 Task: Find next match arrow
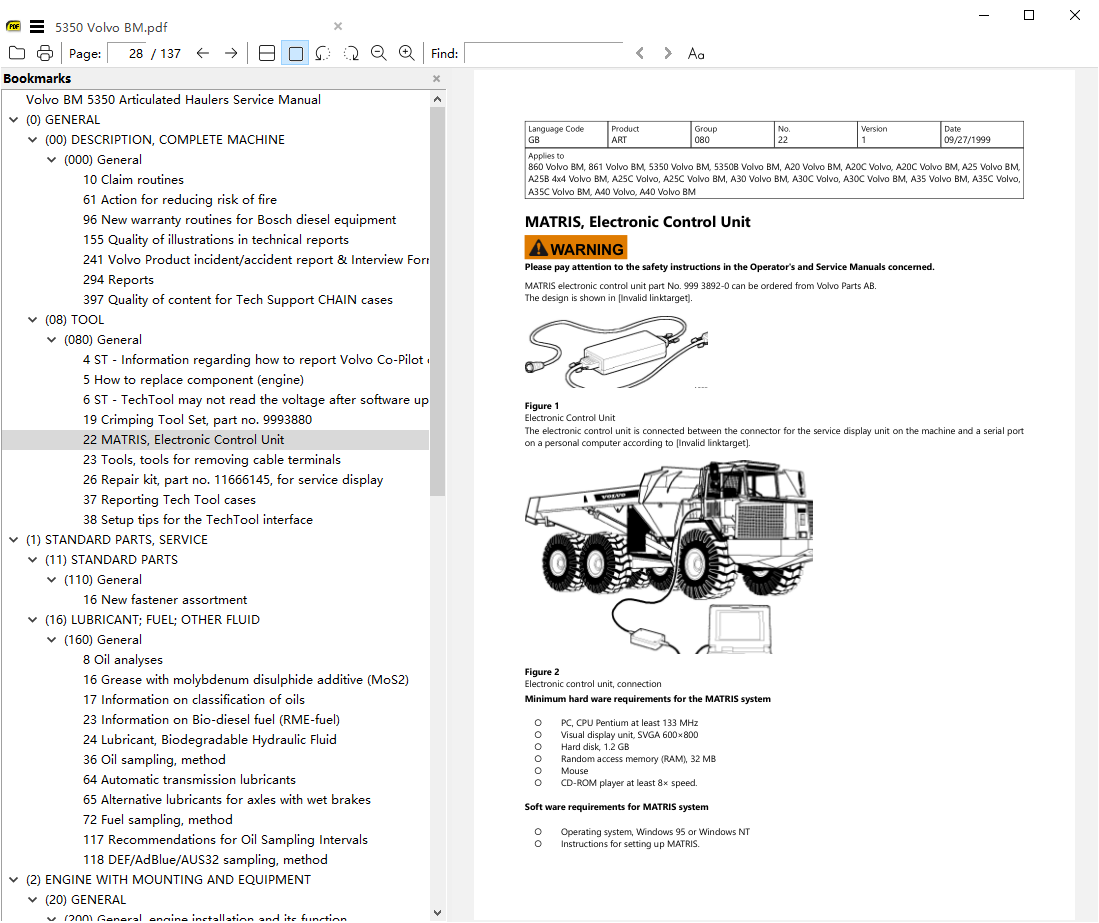667,53
